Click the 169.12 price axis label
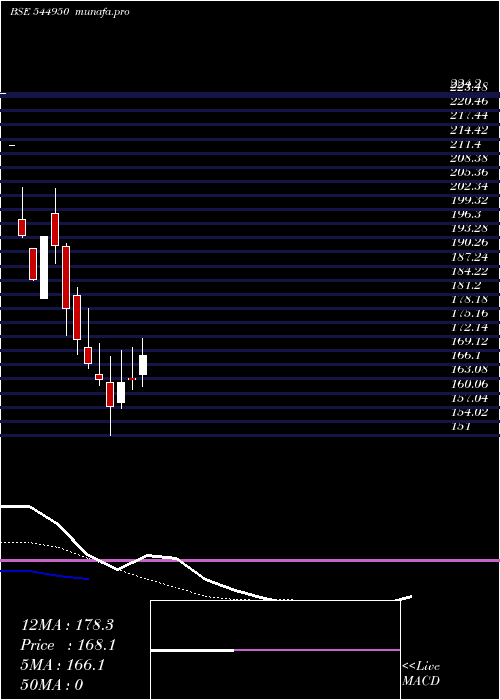500x700 pixels. [x=469, y=342]
